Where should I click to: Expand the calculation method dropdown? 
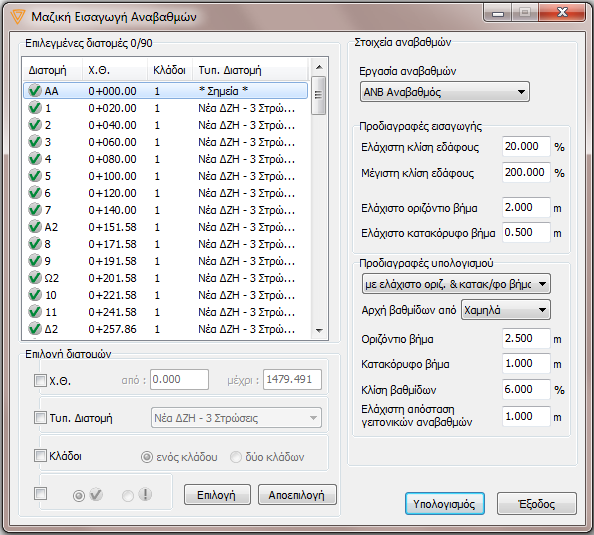coord(456,284)
